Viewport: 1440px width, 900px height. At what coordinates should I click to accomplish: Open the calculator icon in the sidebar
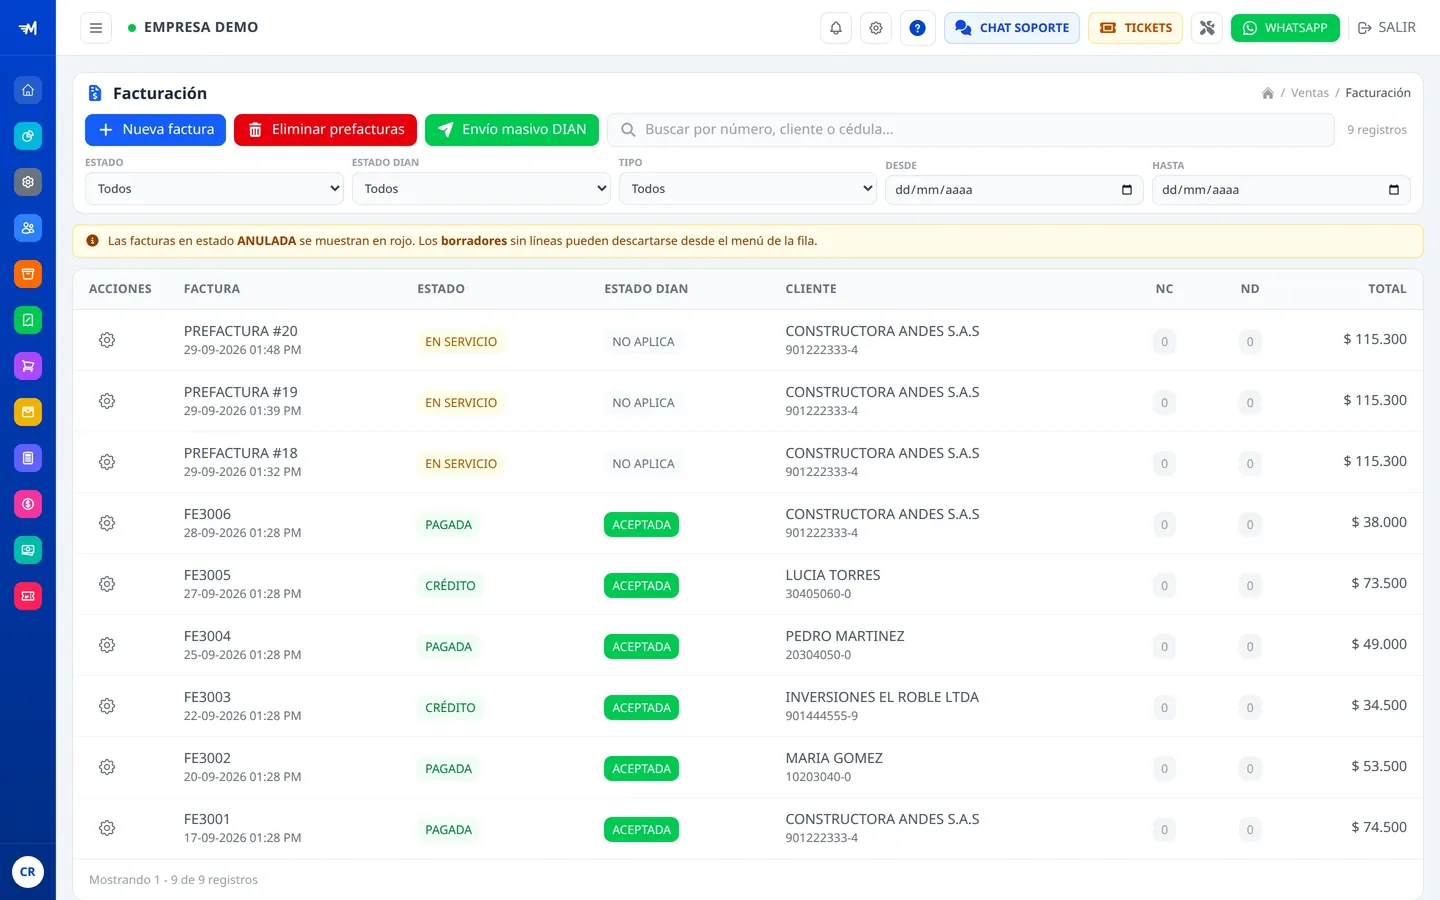coord(28,458)
